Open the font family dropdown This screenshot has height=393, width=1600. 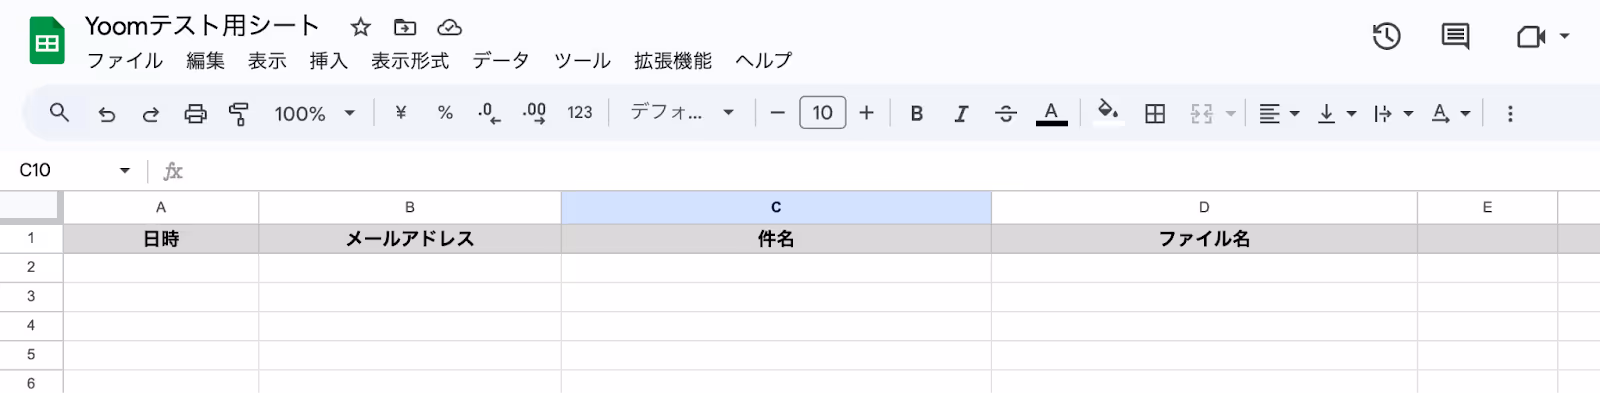coord(683,112)
